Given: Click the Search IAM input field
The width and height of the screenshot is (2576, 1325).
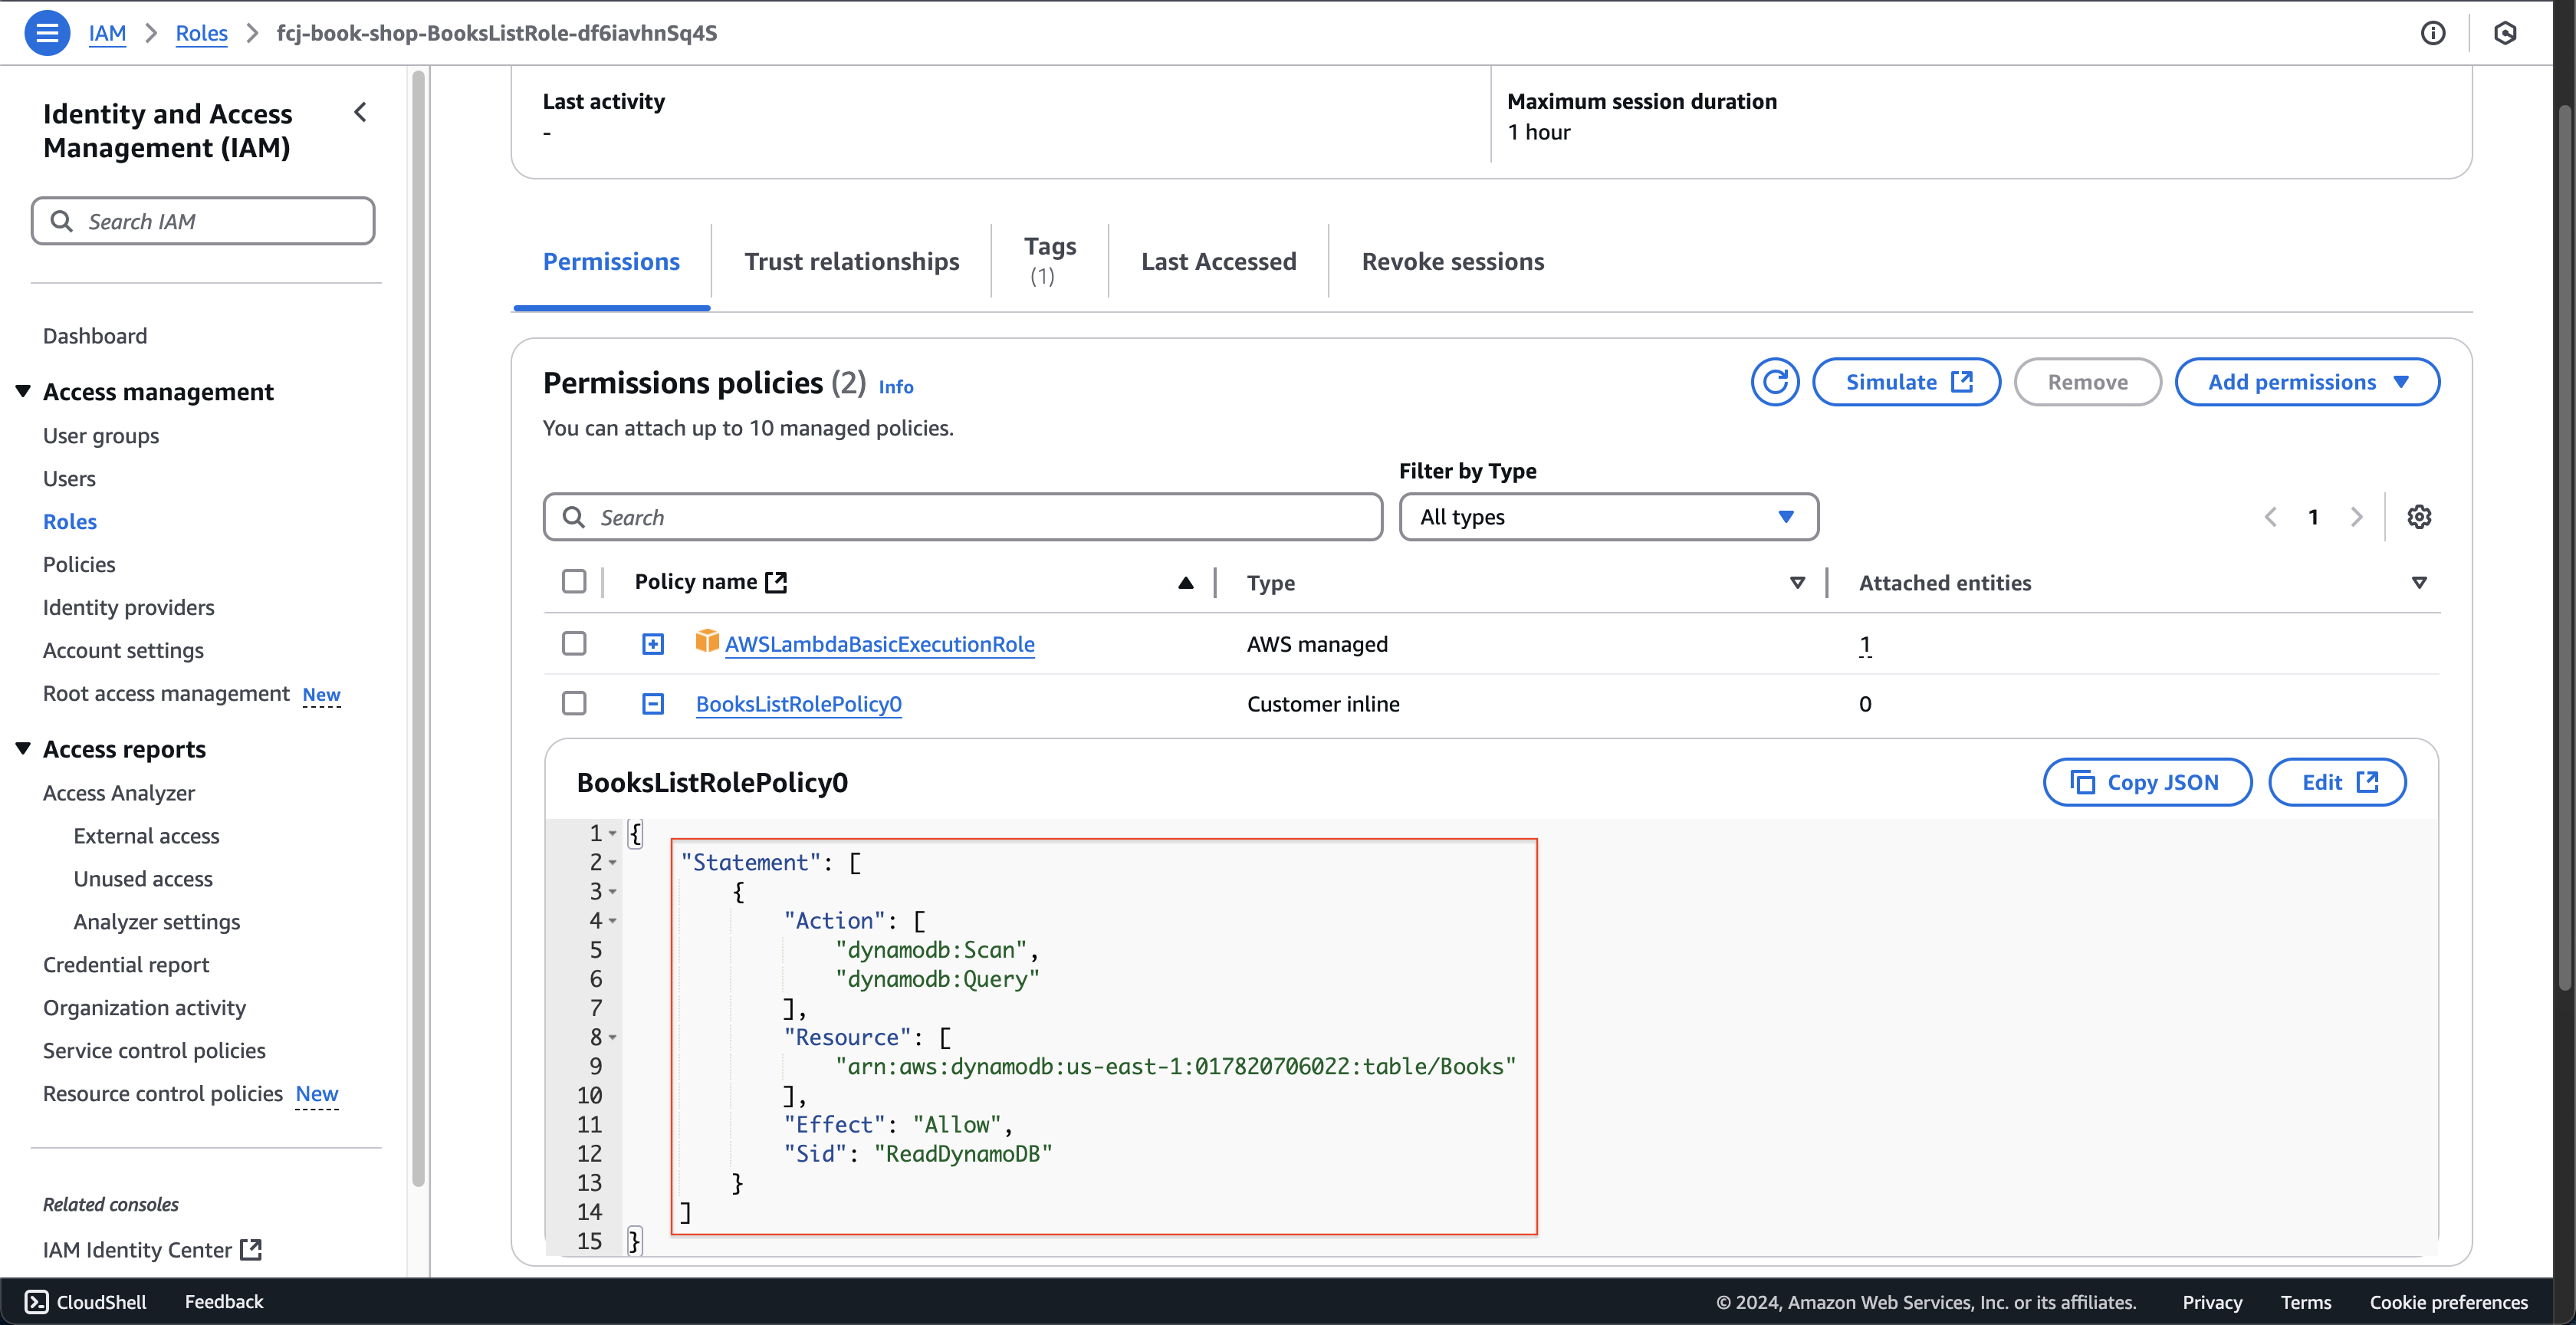Looking at the screenshot, I should [x=202, y=220].
